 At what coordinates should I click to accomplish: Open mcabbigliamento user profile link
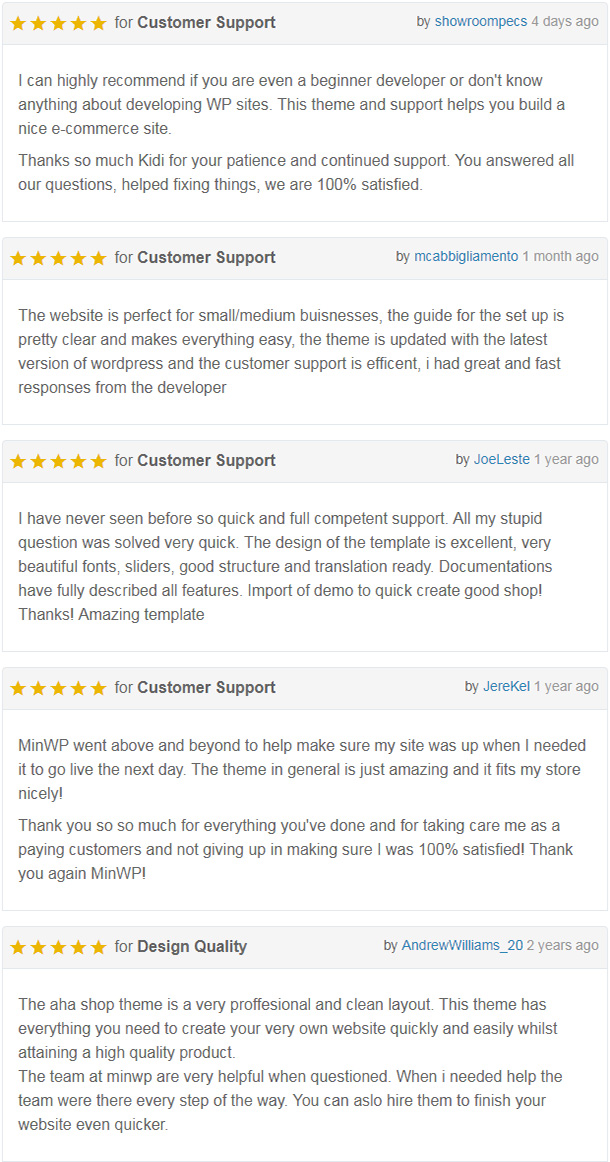pyautogui.click(x=466, y=256)
